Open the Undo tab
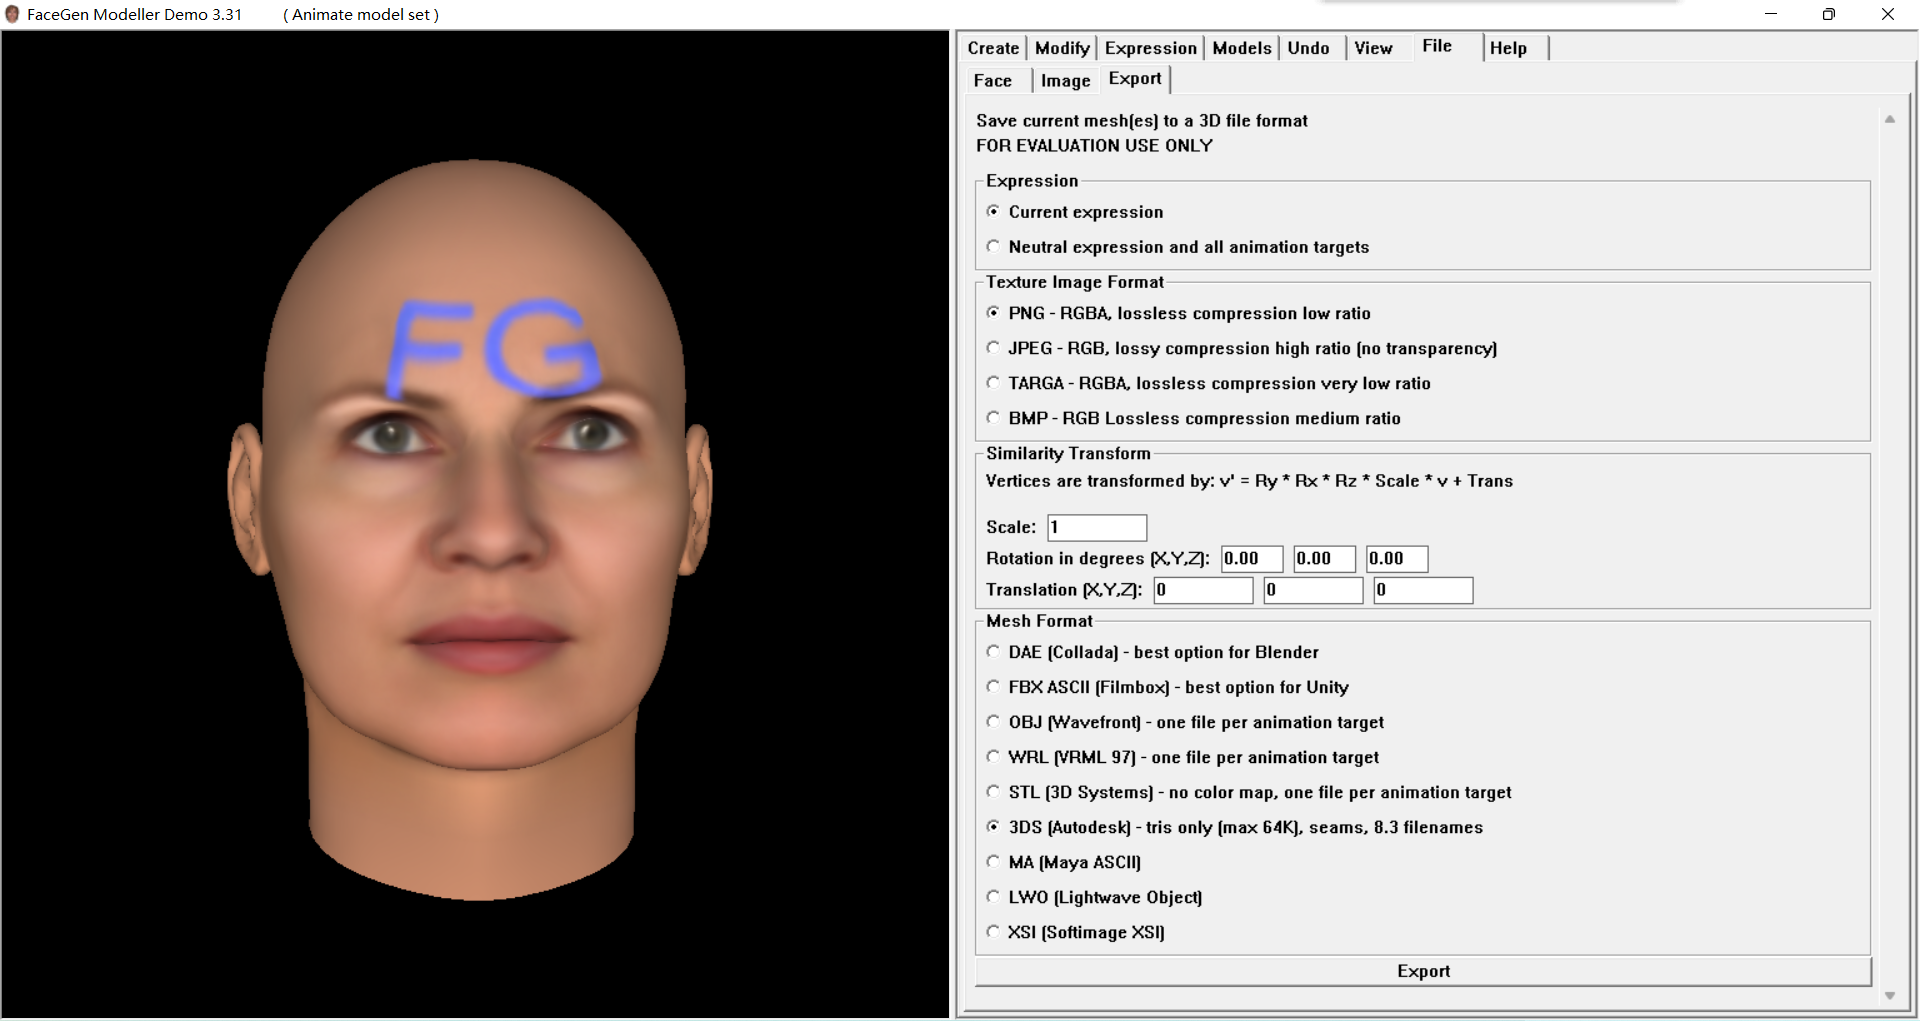This screenshot has width=1920, height=1021. 1308,48
